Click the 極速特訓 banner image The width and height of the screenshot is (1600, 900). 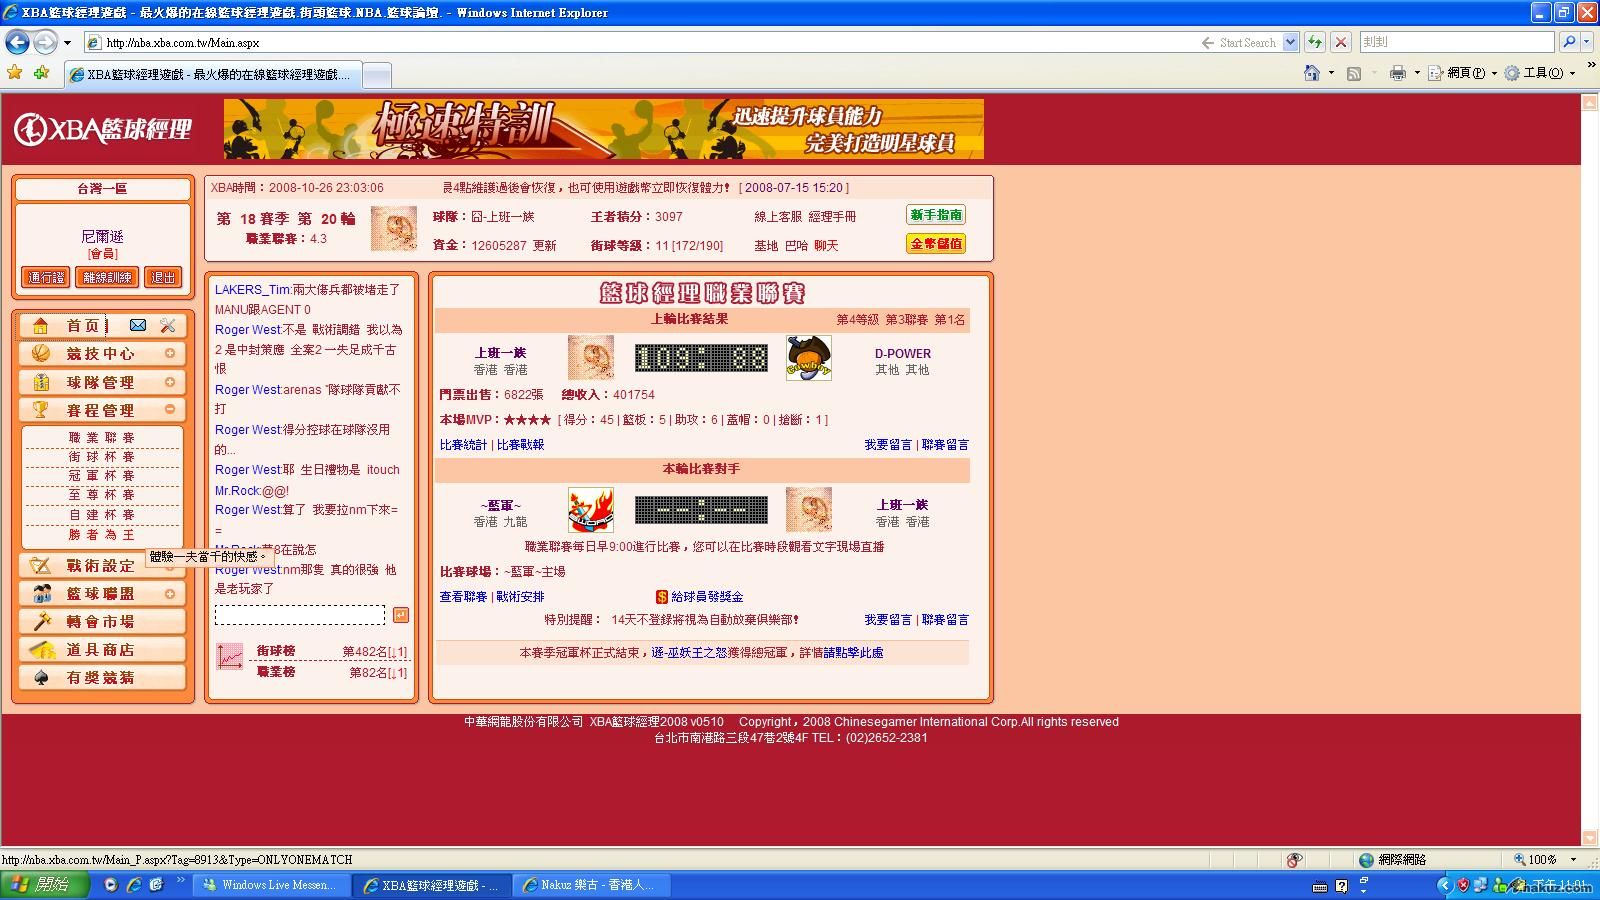point(603,129)
